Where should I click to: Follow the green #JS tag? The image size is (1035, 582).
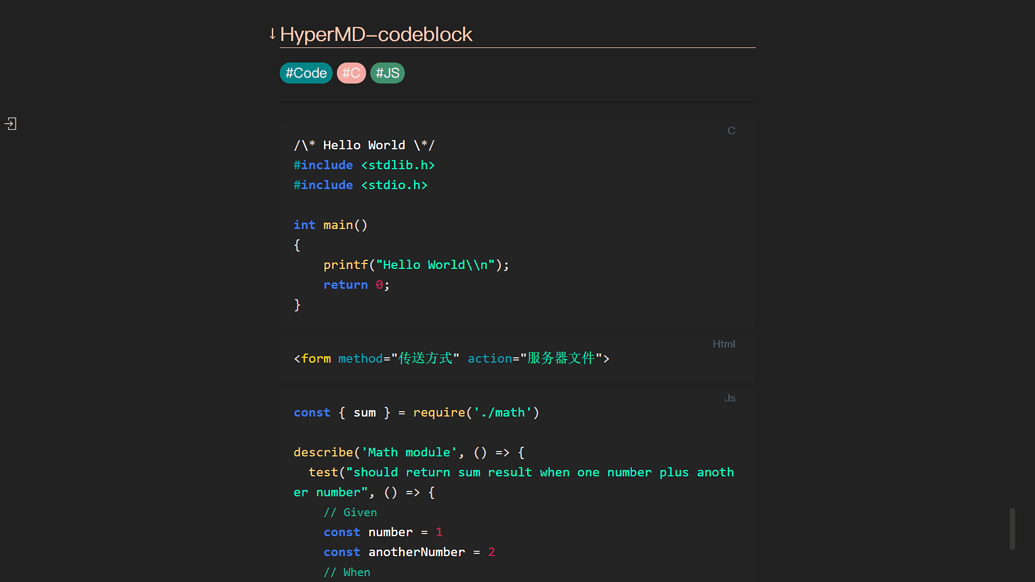click(387, 73)
